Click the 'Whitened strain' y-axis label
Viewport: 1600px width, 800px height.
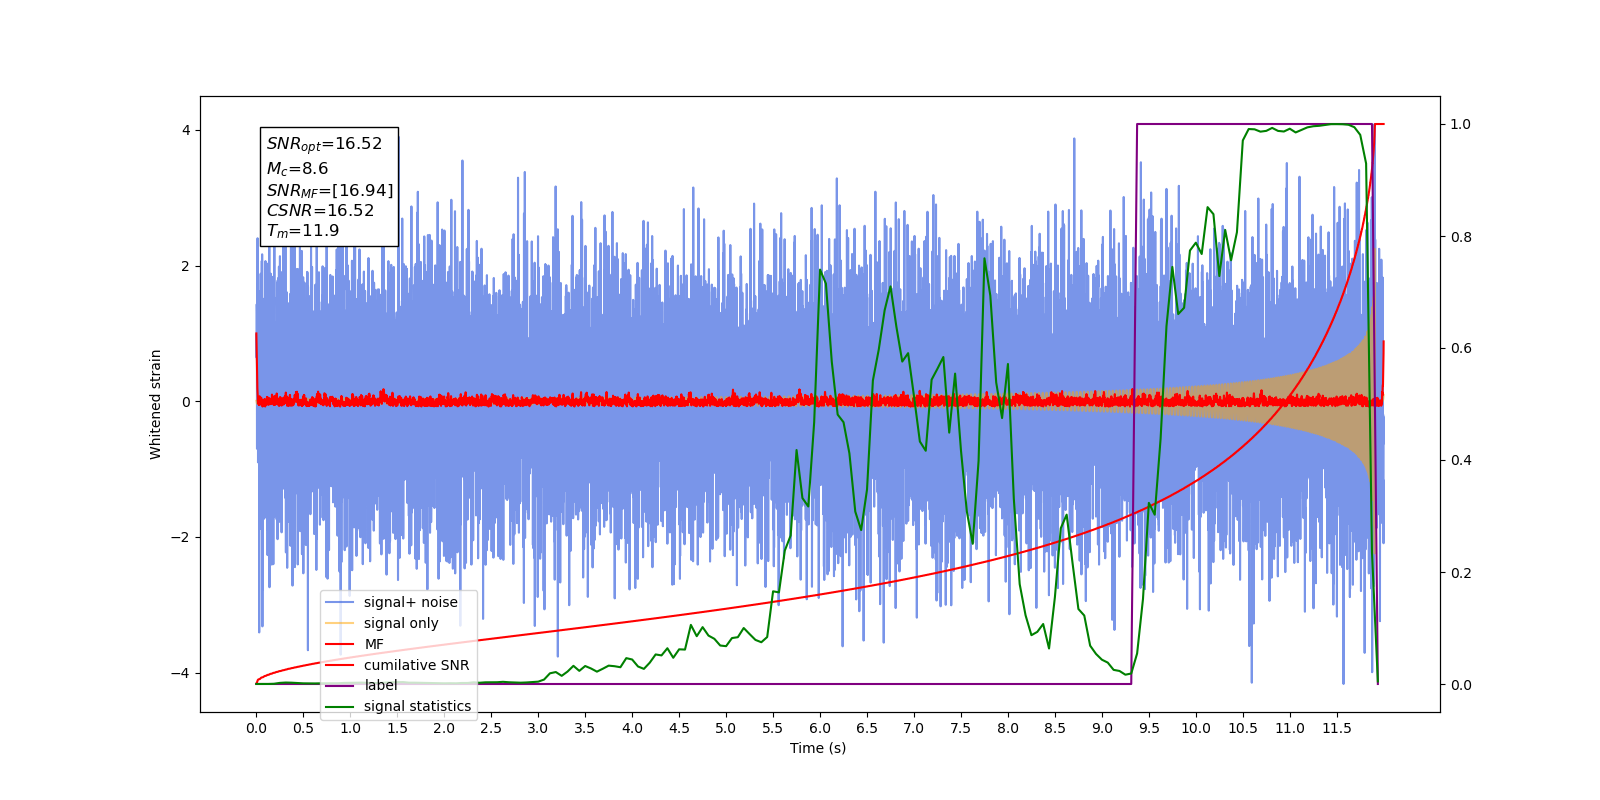(x=155, y=404)
